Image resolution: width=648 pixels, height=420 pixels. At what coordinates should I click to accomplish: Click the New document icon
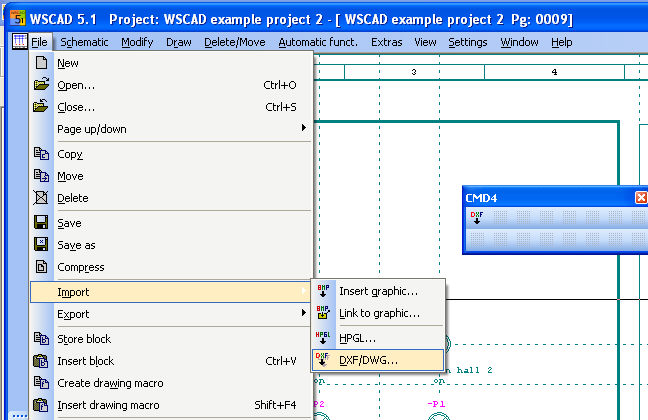[x=41, y=62]
